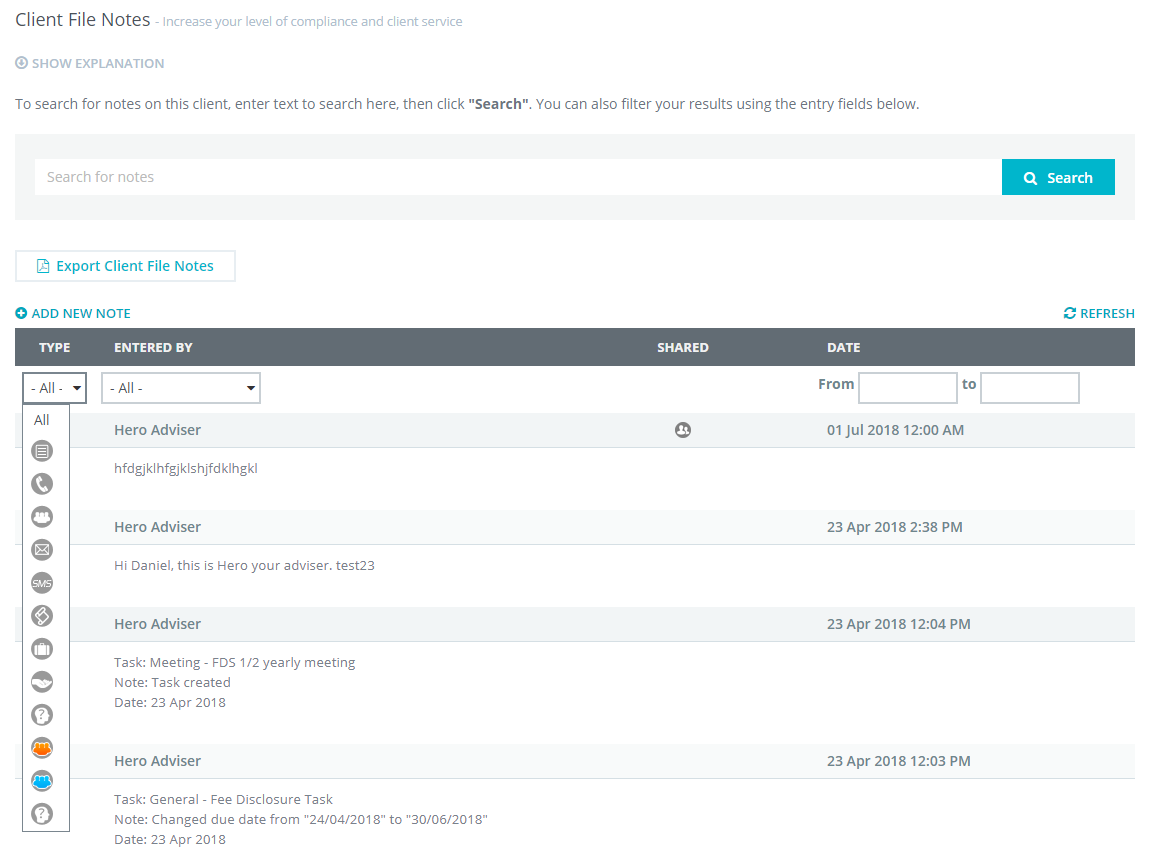Click the From date input field
Viewport: 1150px width, 851px height.
click(908, 388)
